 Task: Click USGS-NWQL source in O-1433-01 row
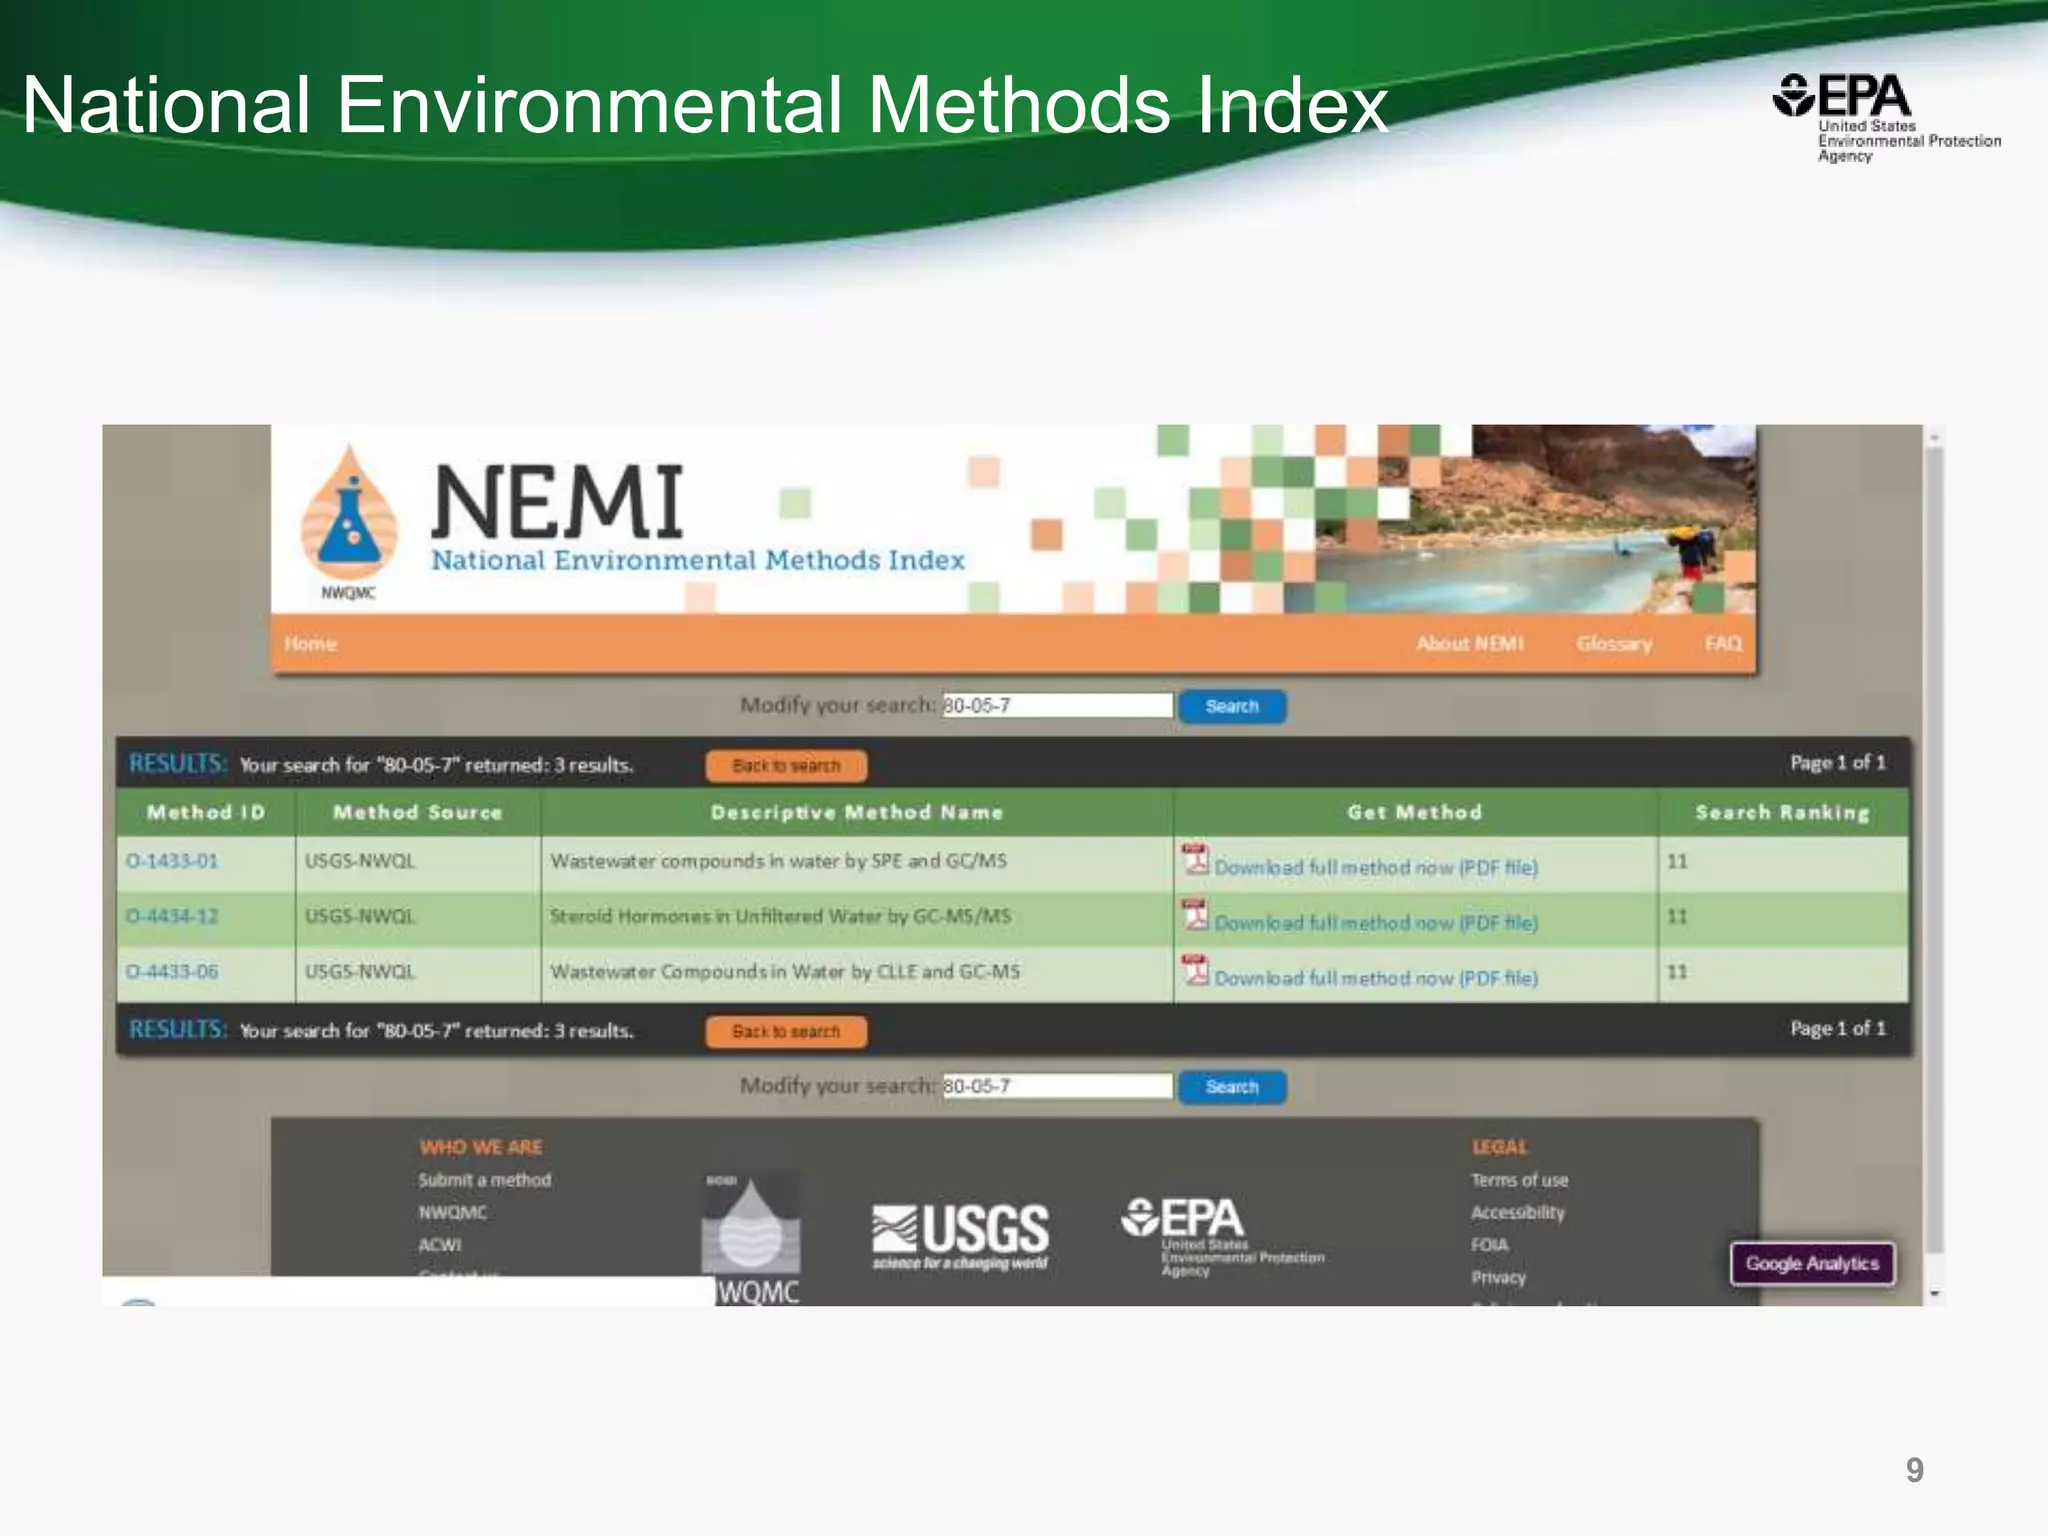pos(359,861)
